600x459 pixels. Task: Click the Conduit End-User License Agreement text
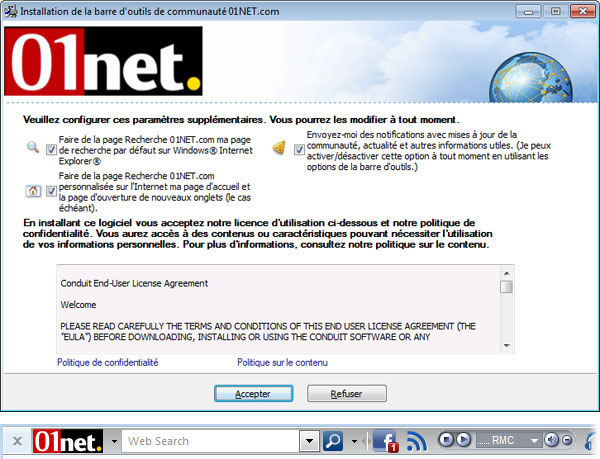coord(134,283)
